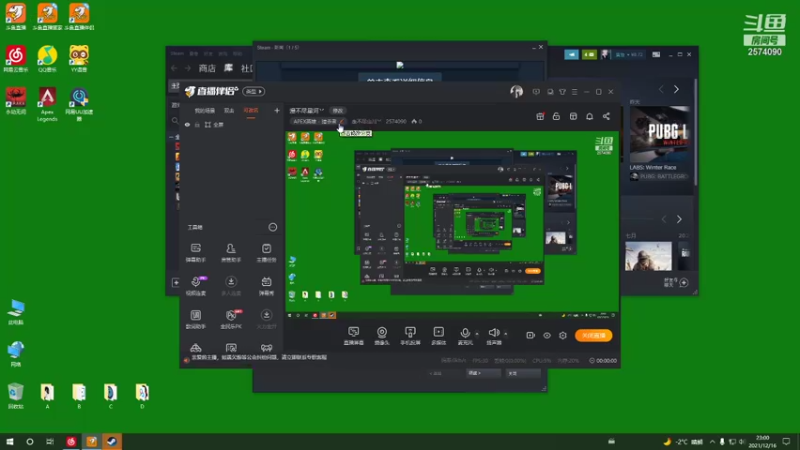Image resolution: width=800 pixels, height=450 pixels.
Task: Open the PK tool with red badge
Action: coord(231,319)
